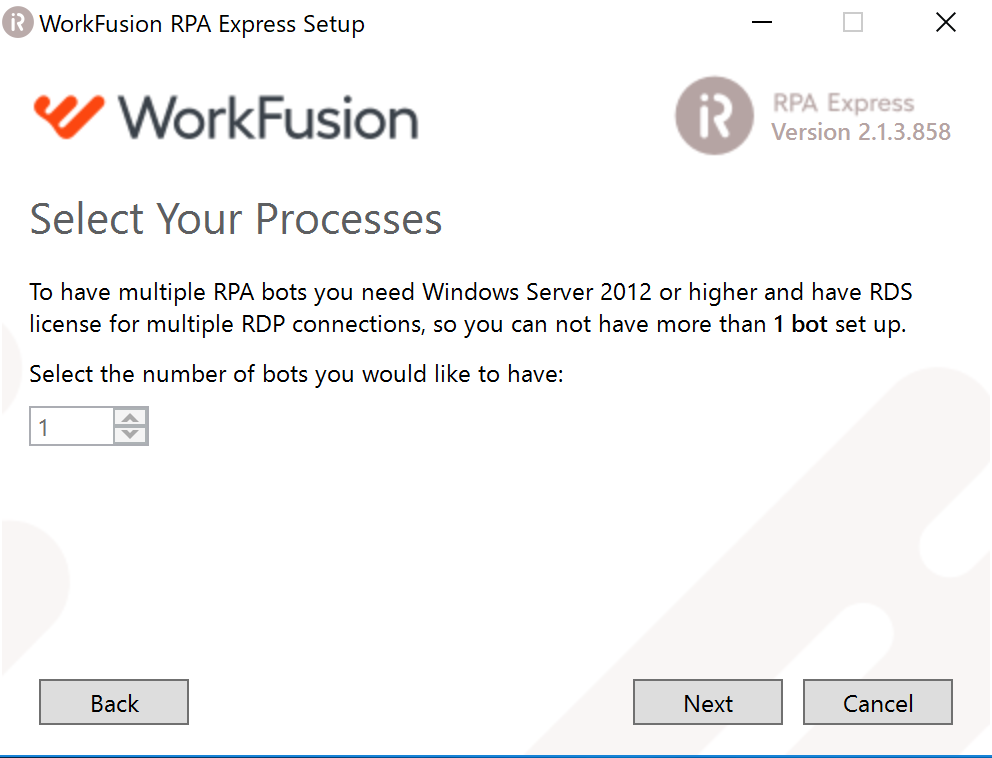The height and width of the screenshot is (758, 992).
Task: Click the up arrow on the bot spinner
Action: pos(129,418)
